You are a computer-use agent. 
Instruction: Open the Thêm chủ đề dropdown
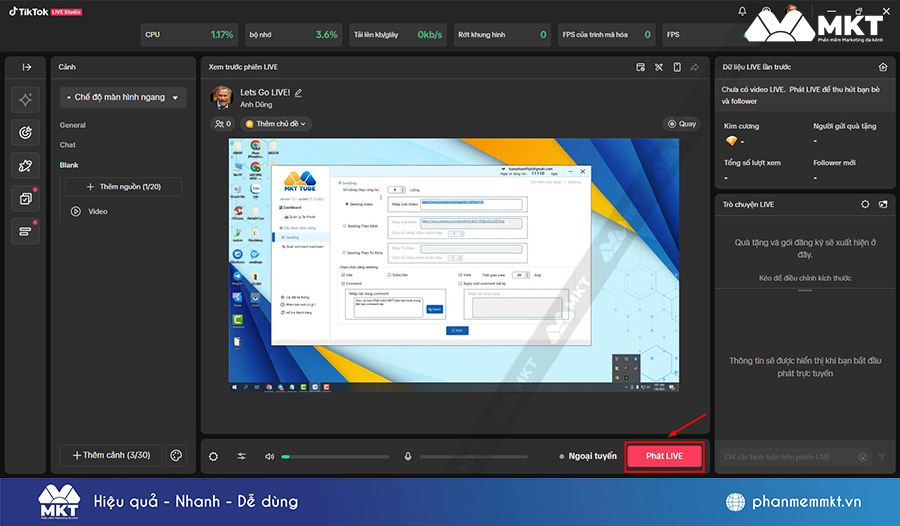coord(277,124)
